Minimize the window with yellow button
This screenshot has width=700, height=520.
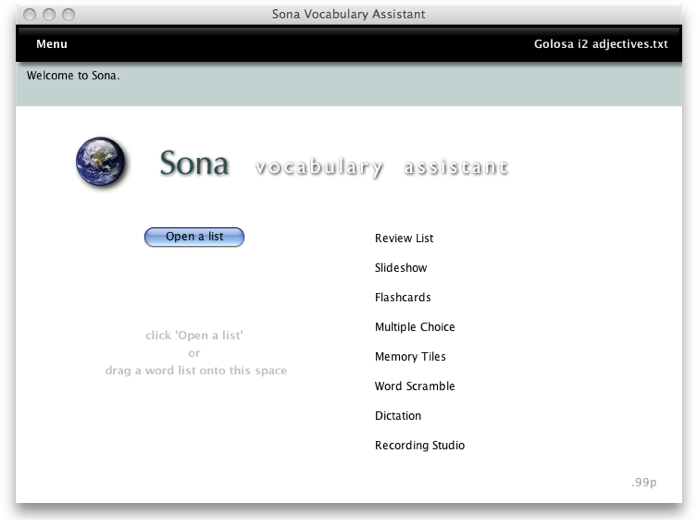tap(48, 14)
